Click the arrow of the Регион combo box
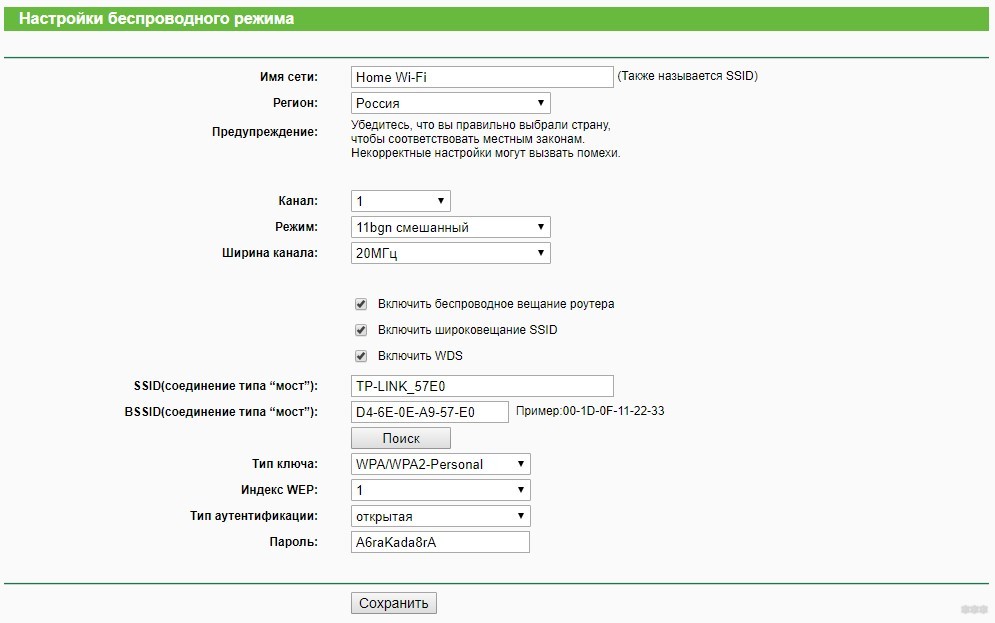 [541, 103]
